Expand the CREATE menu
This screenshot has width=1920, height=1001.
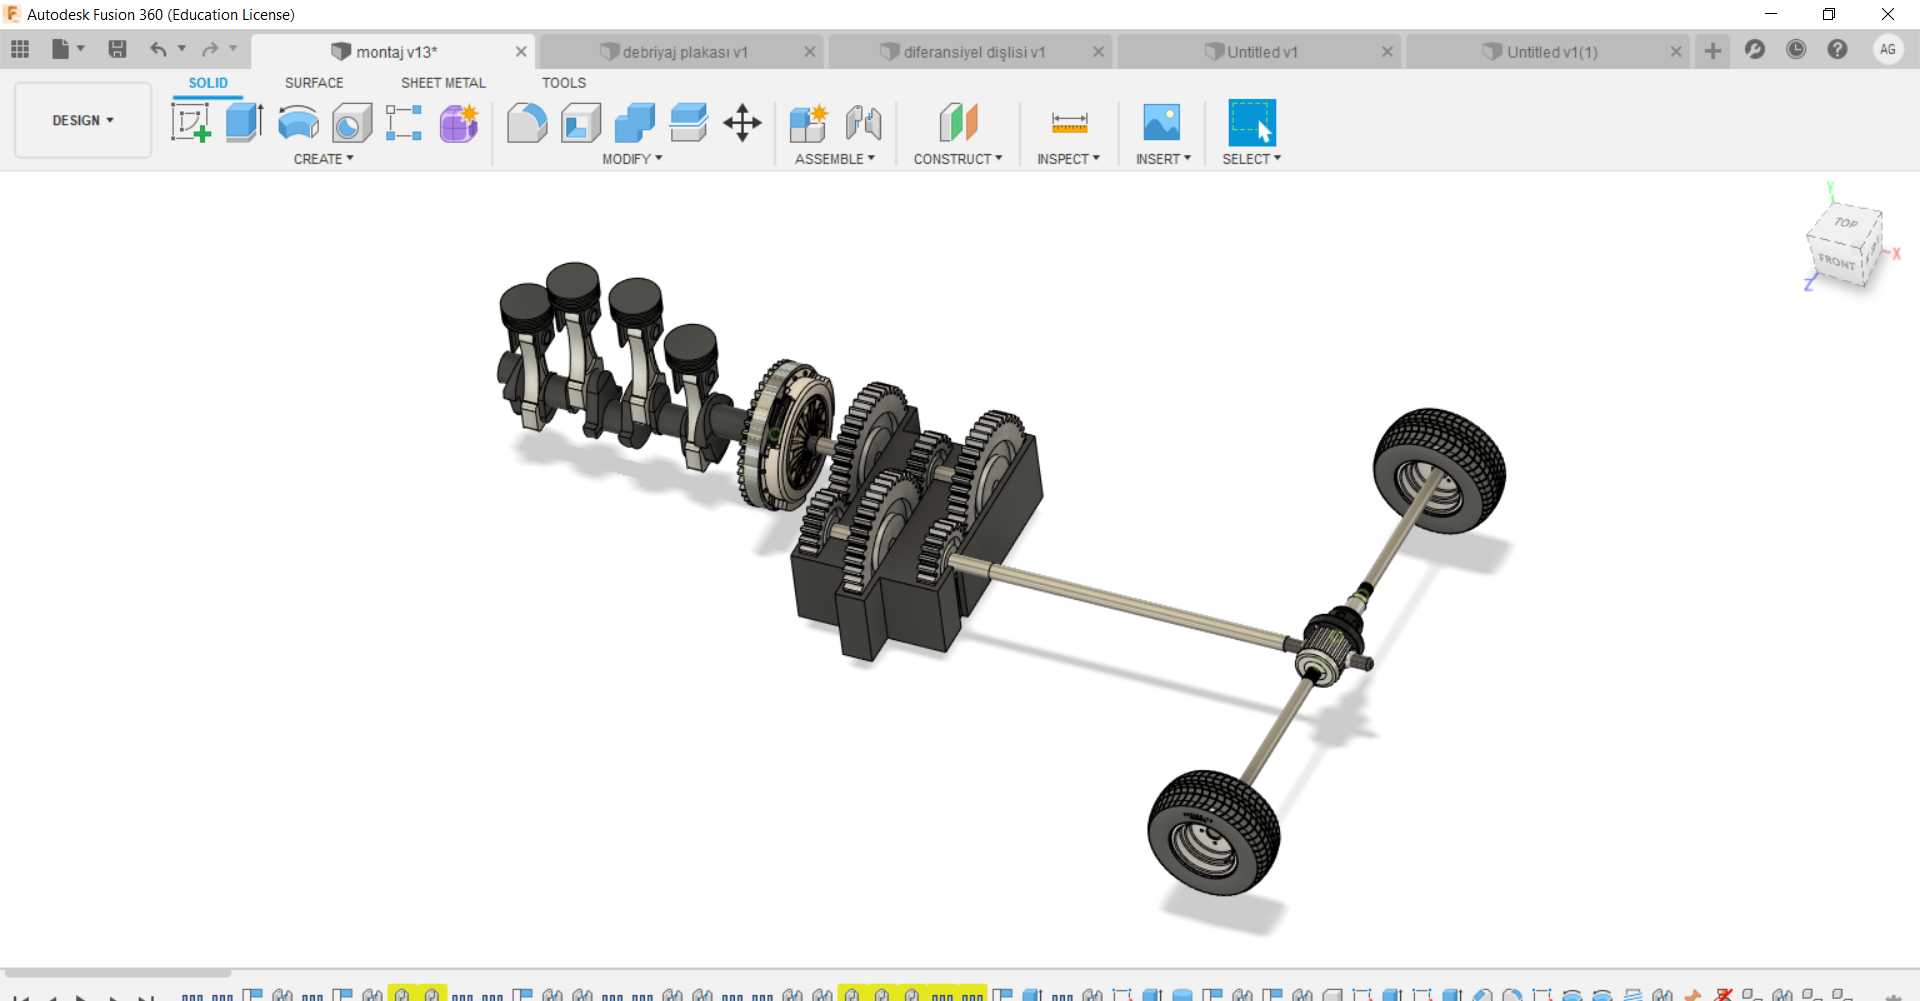coord(324,159)
